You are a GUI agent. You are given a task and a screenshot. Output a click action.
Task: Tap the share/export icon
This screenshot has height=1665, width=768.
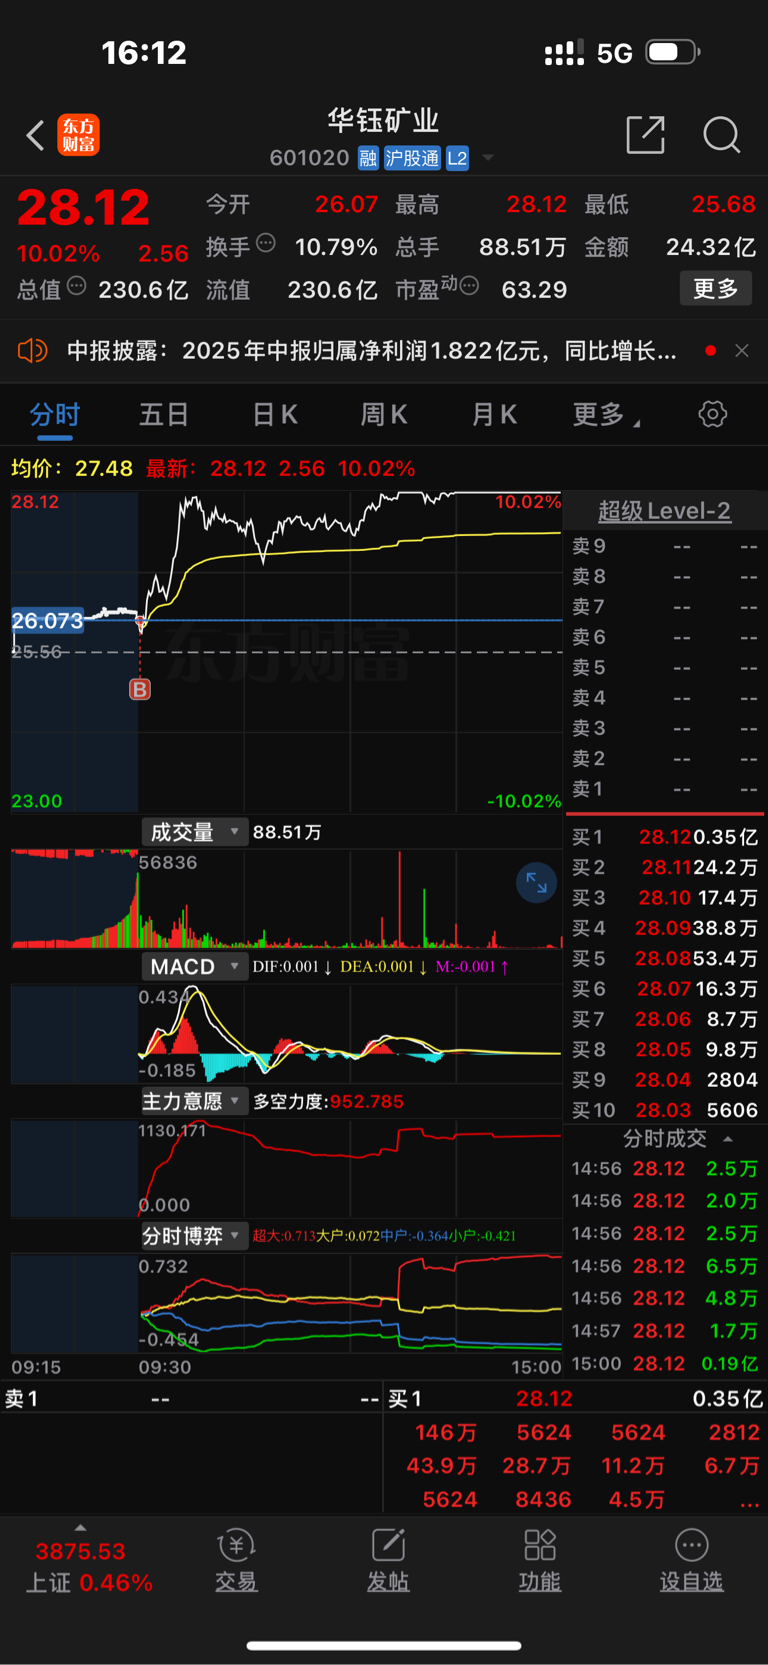(x=645, y=135)
